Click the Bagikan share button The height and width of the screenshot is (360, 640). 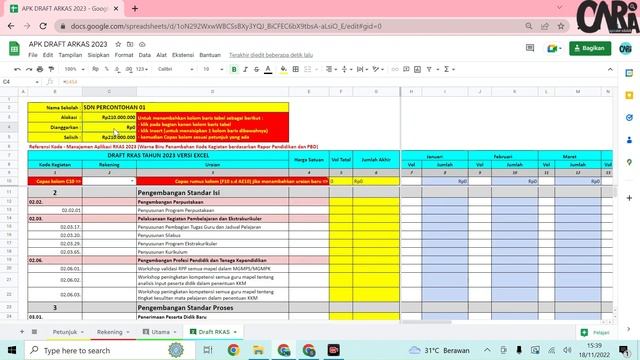(590, 48)
